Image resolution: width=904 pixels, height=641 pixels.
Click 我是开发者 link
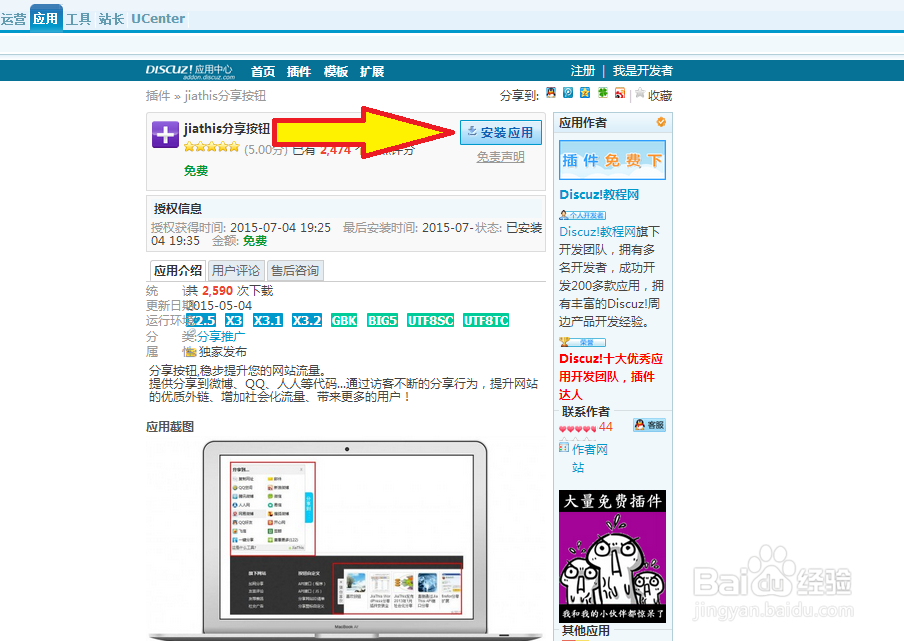642,71
